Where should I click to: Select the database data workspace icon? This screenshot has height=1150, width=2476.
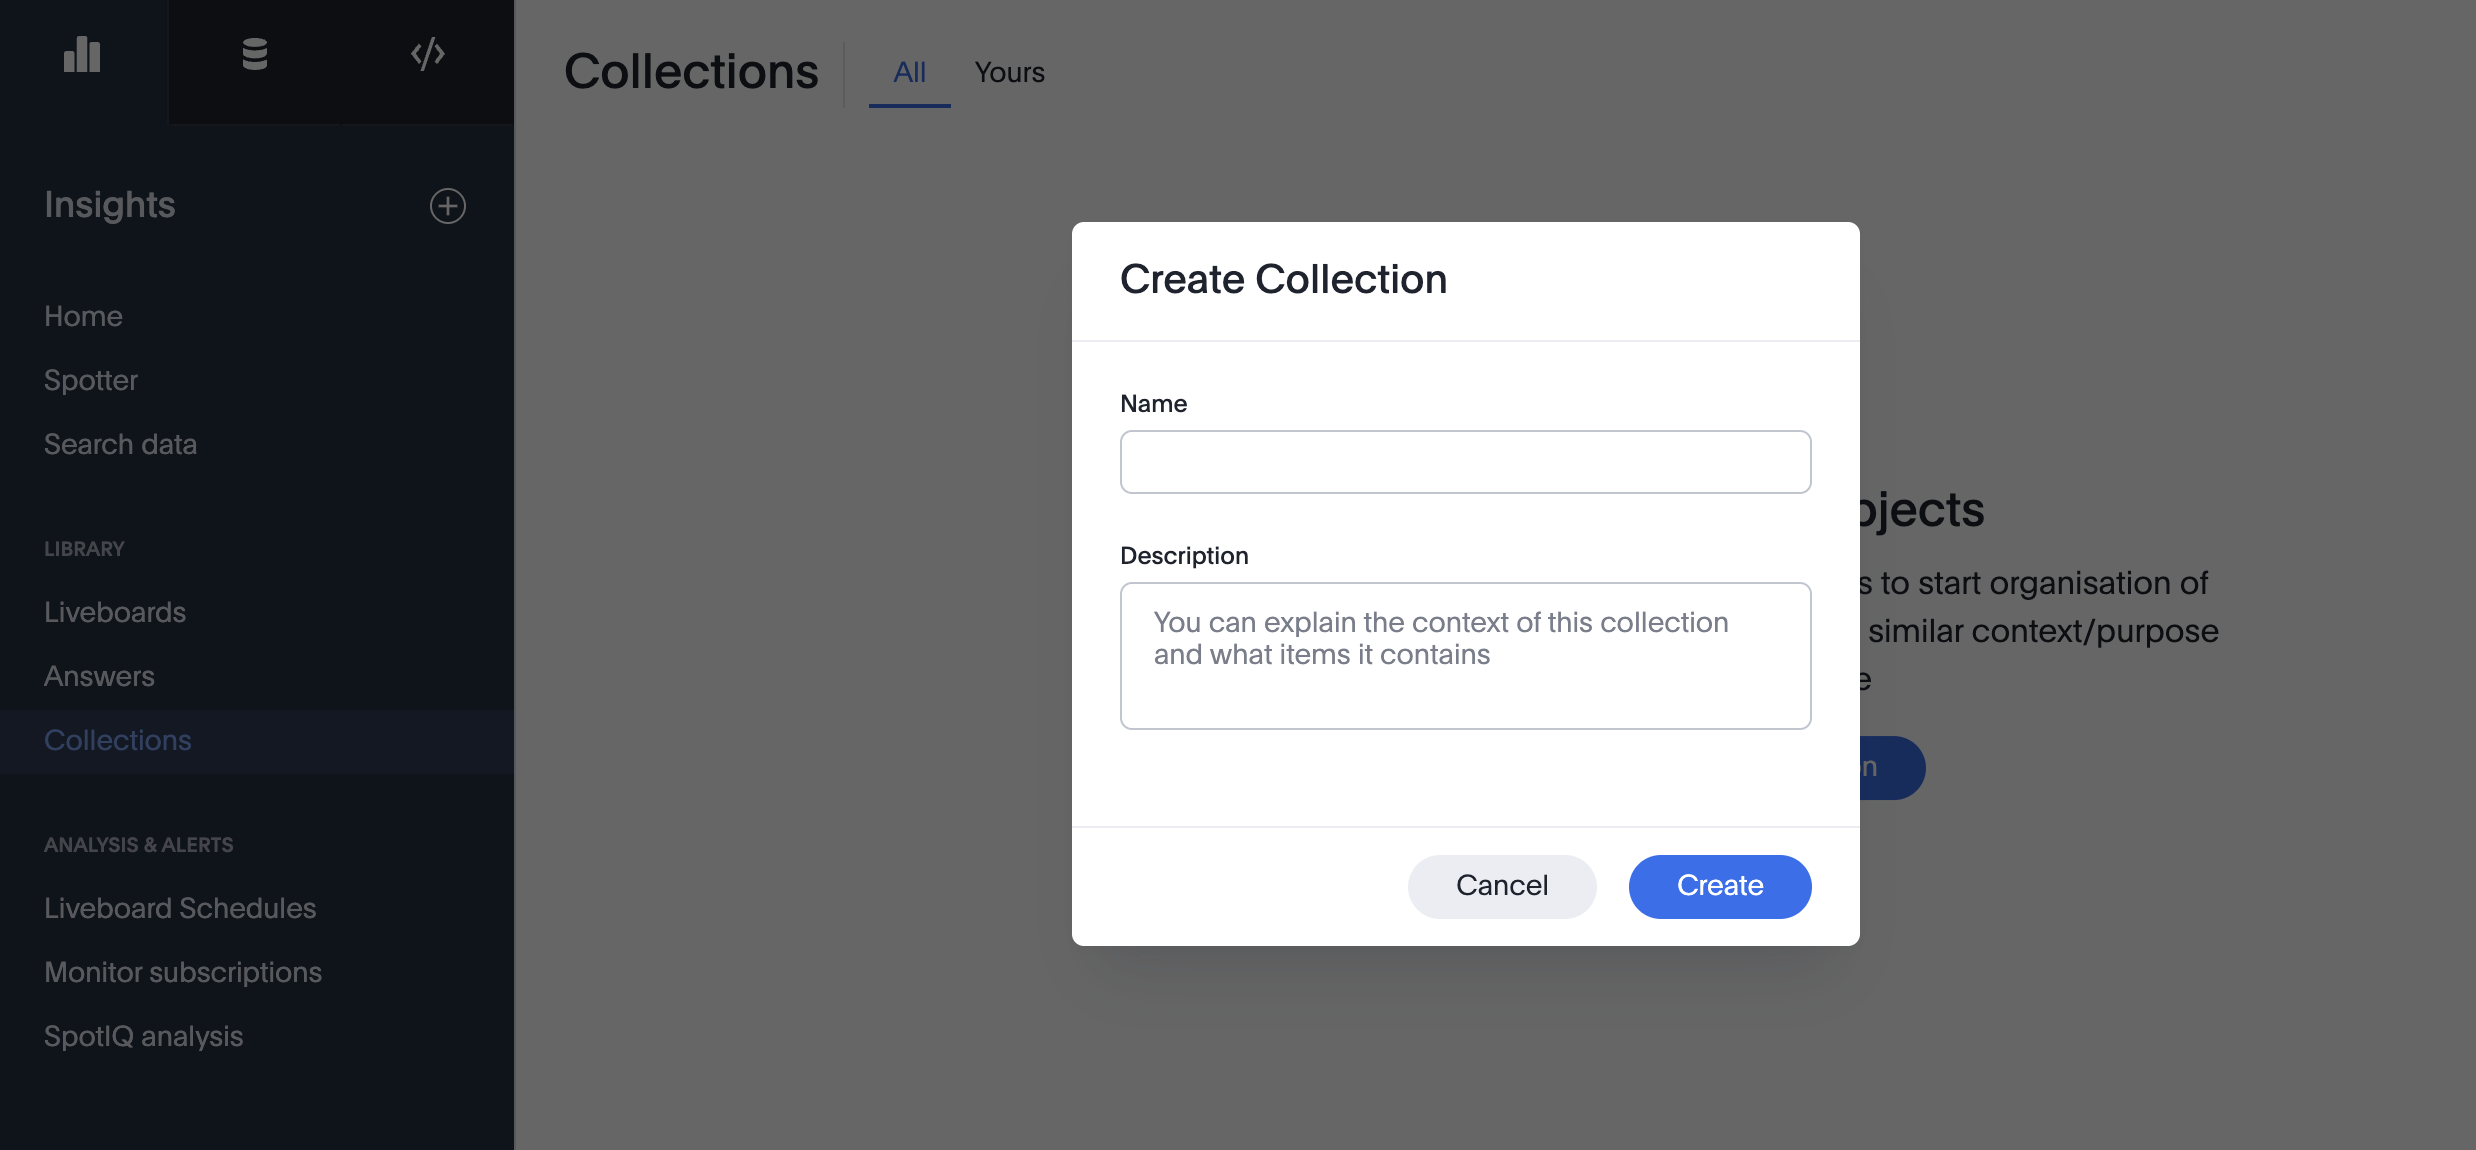coord(253,54)
